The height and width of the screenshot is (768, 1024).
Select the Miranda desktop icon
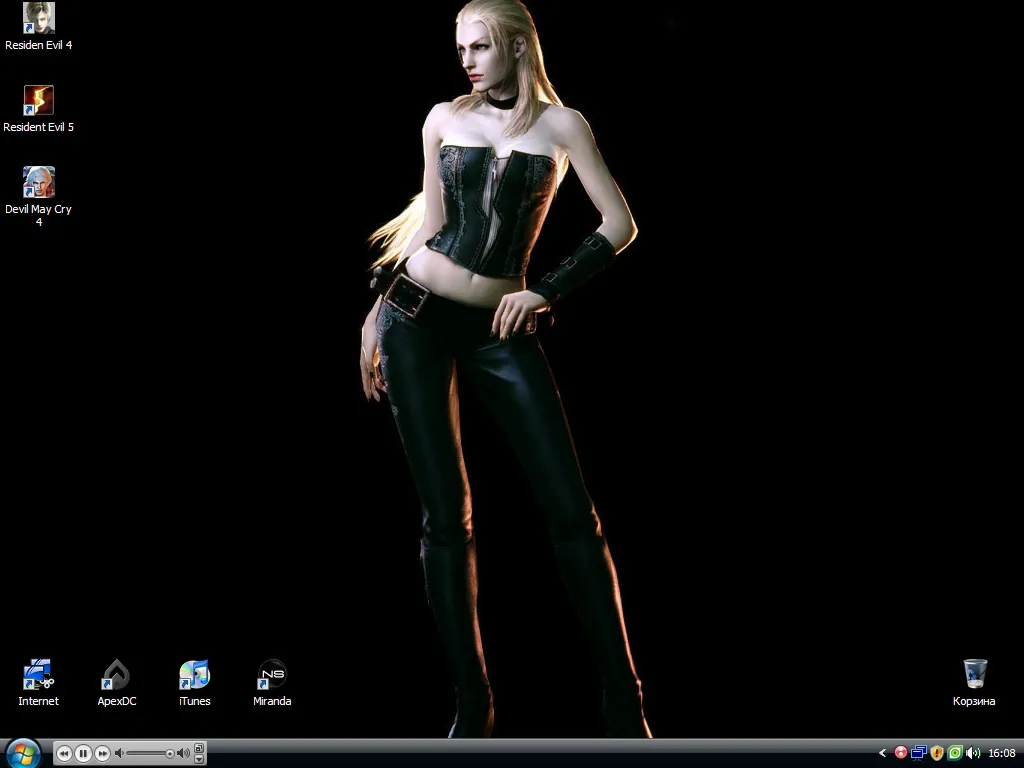tap(272, 682)
